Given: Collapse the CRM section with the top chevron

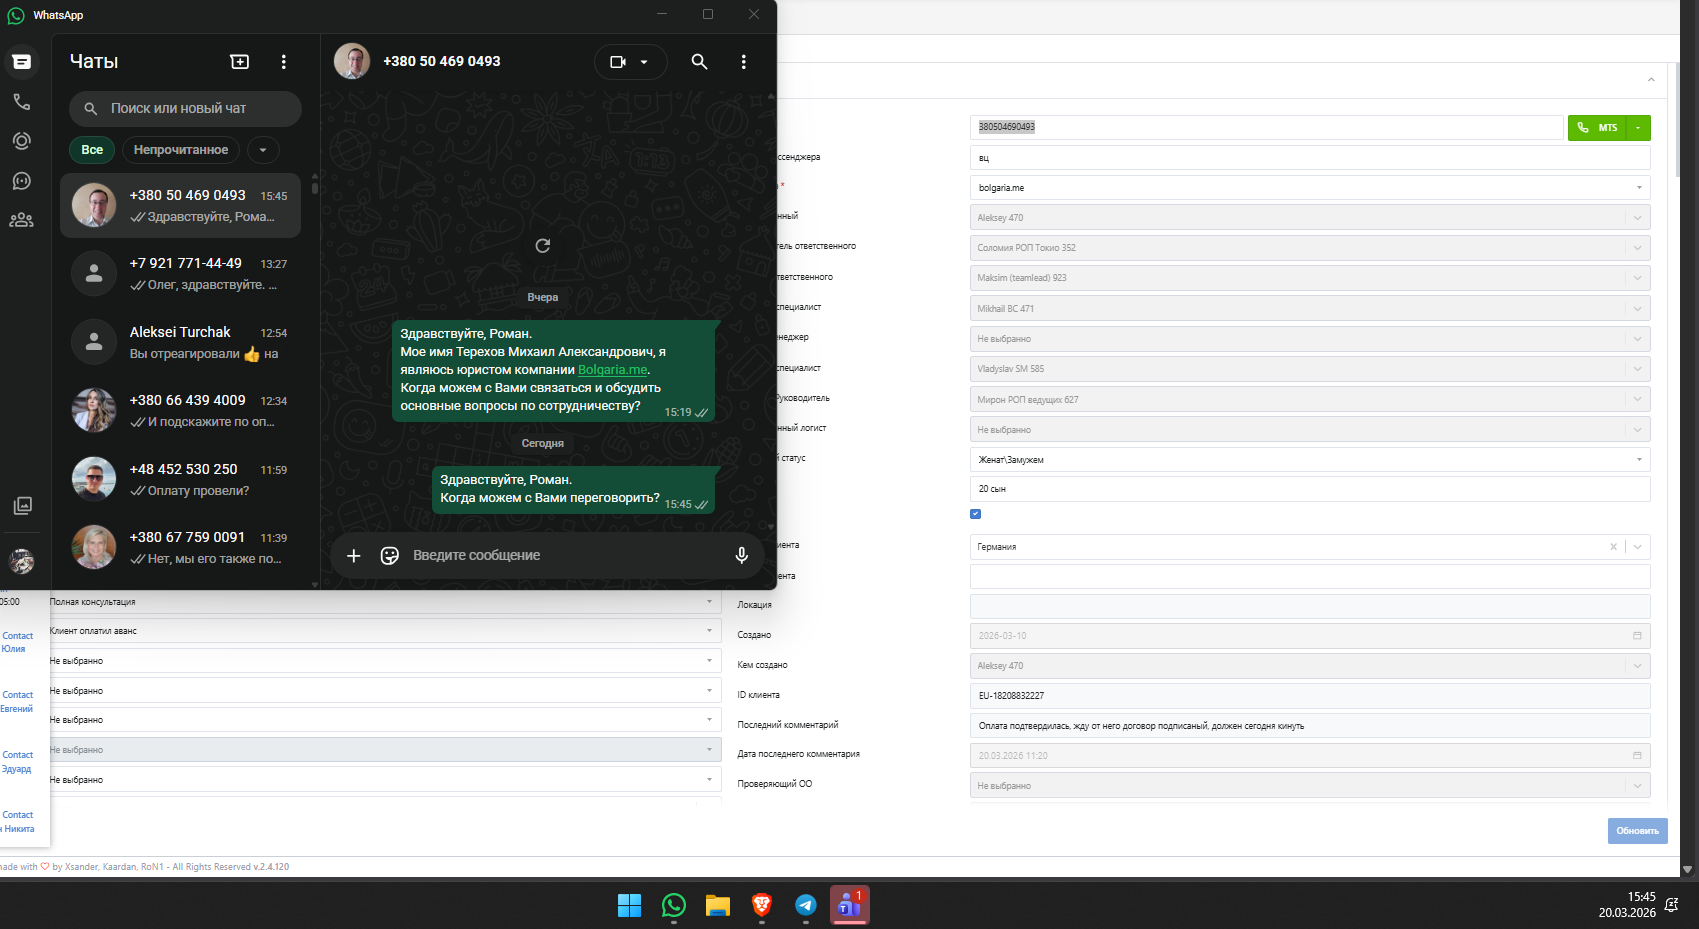Looking at the screenshot, I should 1651,80.
